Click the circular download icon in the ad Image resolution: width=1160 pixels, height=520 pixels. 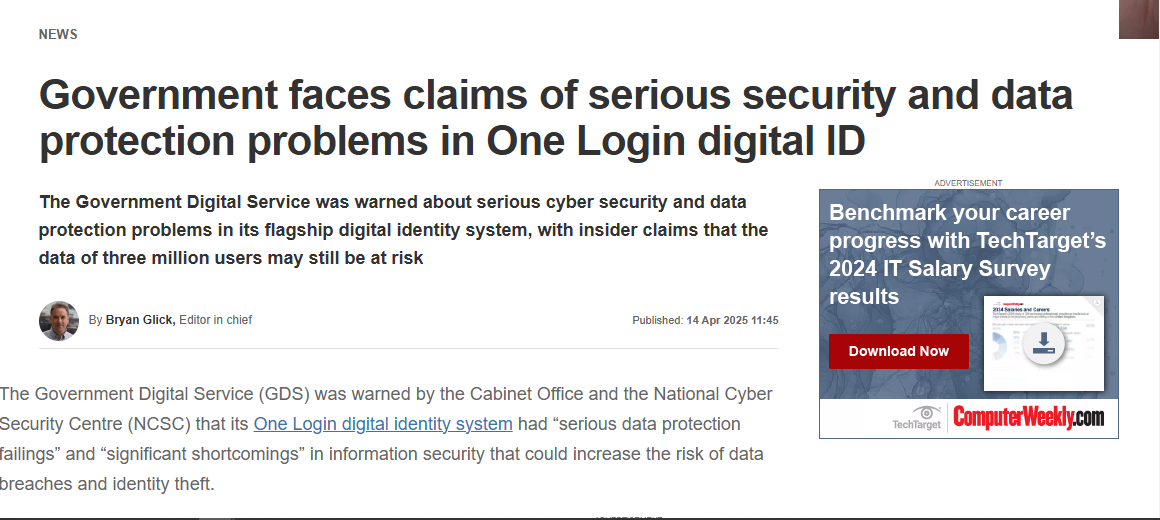[x=1043, y=345]
